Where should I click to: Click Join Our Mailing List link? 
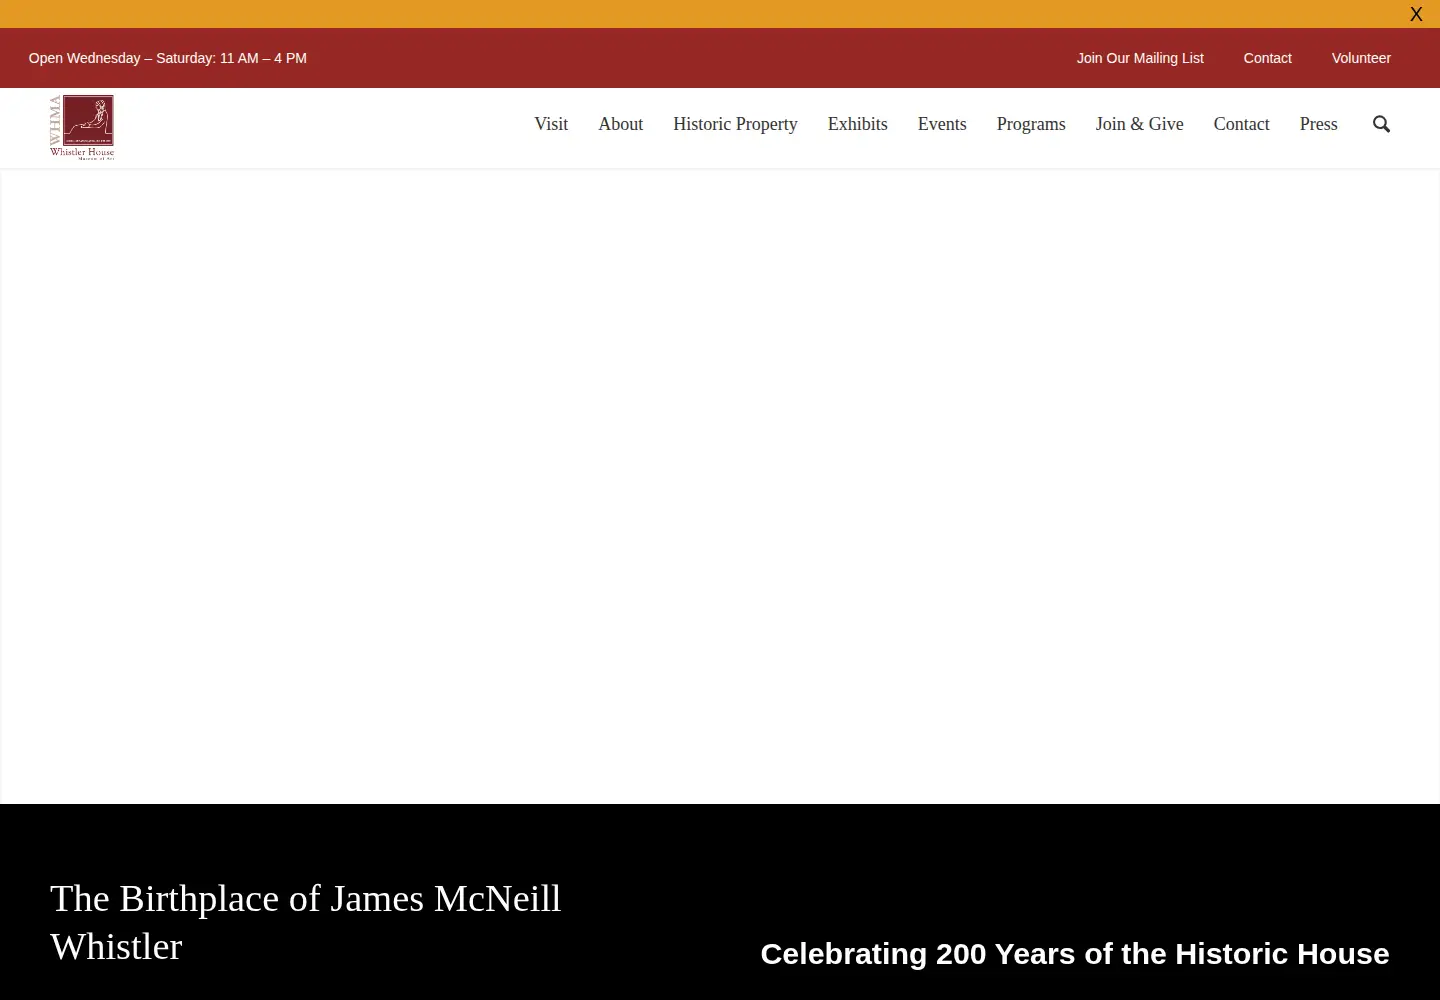(x=1140, y=58)
